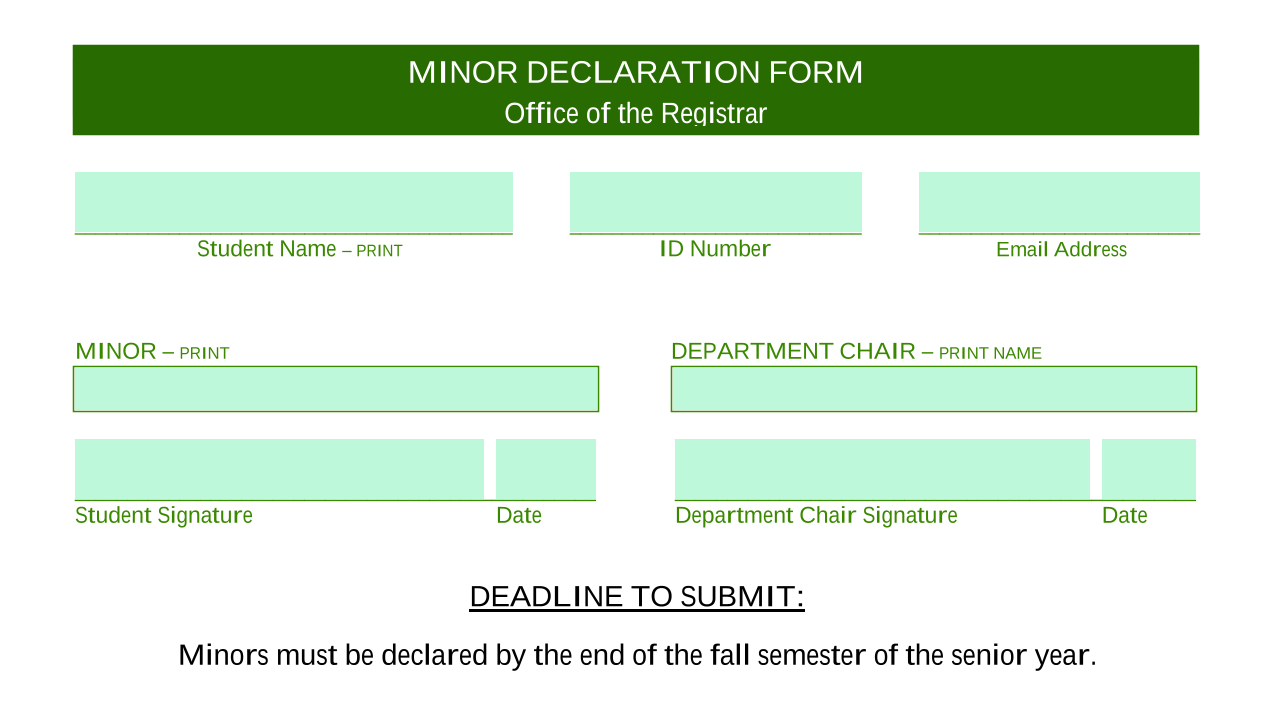Click the Email Address label
Screen dimensions: 1275x706
[x=1061, y=250]
